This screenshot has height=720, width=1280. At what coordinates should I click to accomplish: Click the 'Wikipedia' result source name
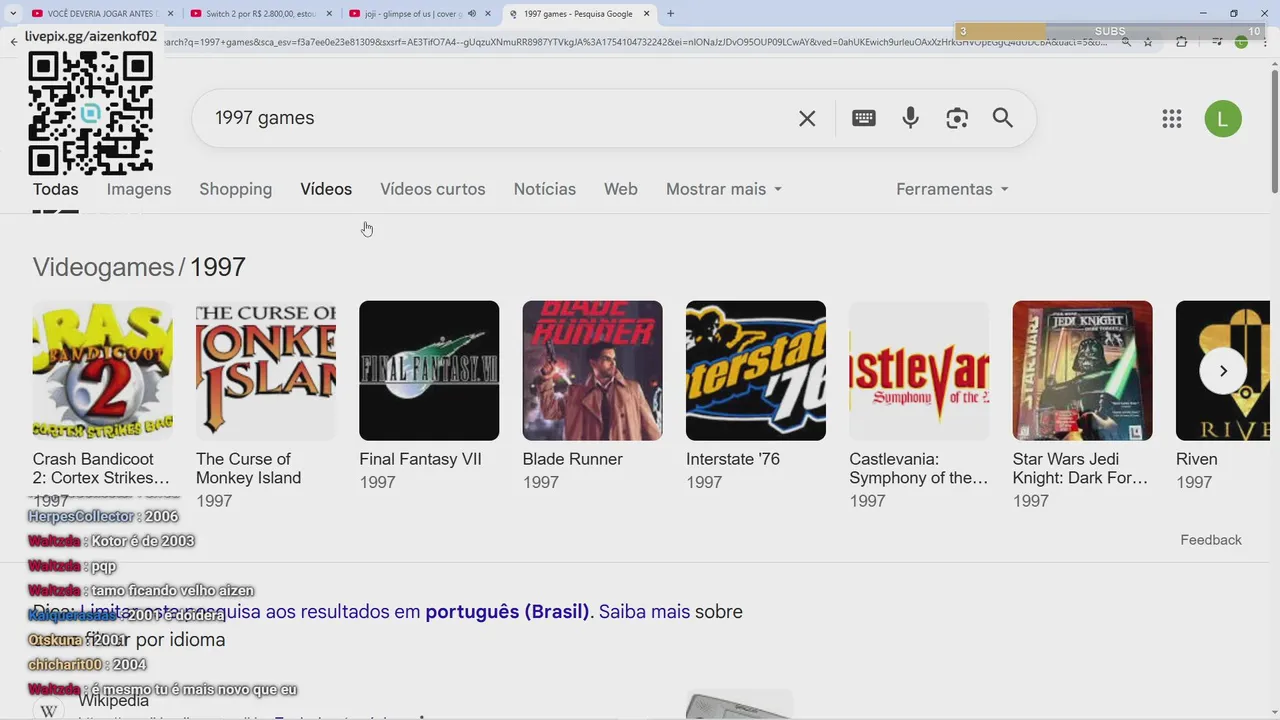(113, 701)
